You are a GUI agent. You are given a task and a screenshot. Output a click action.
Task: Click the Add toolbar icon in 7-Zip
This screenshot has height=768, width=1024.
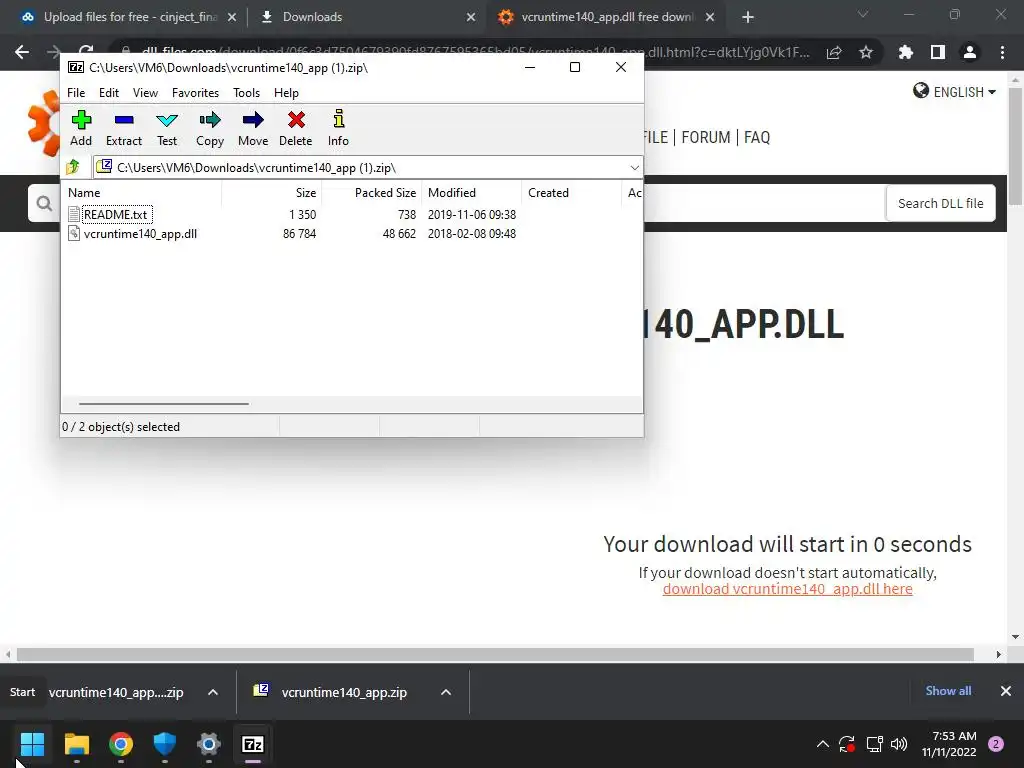point(81,128)
